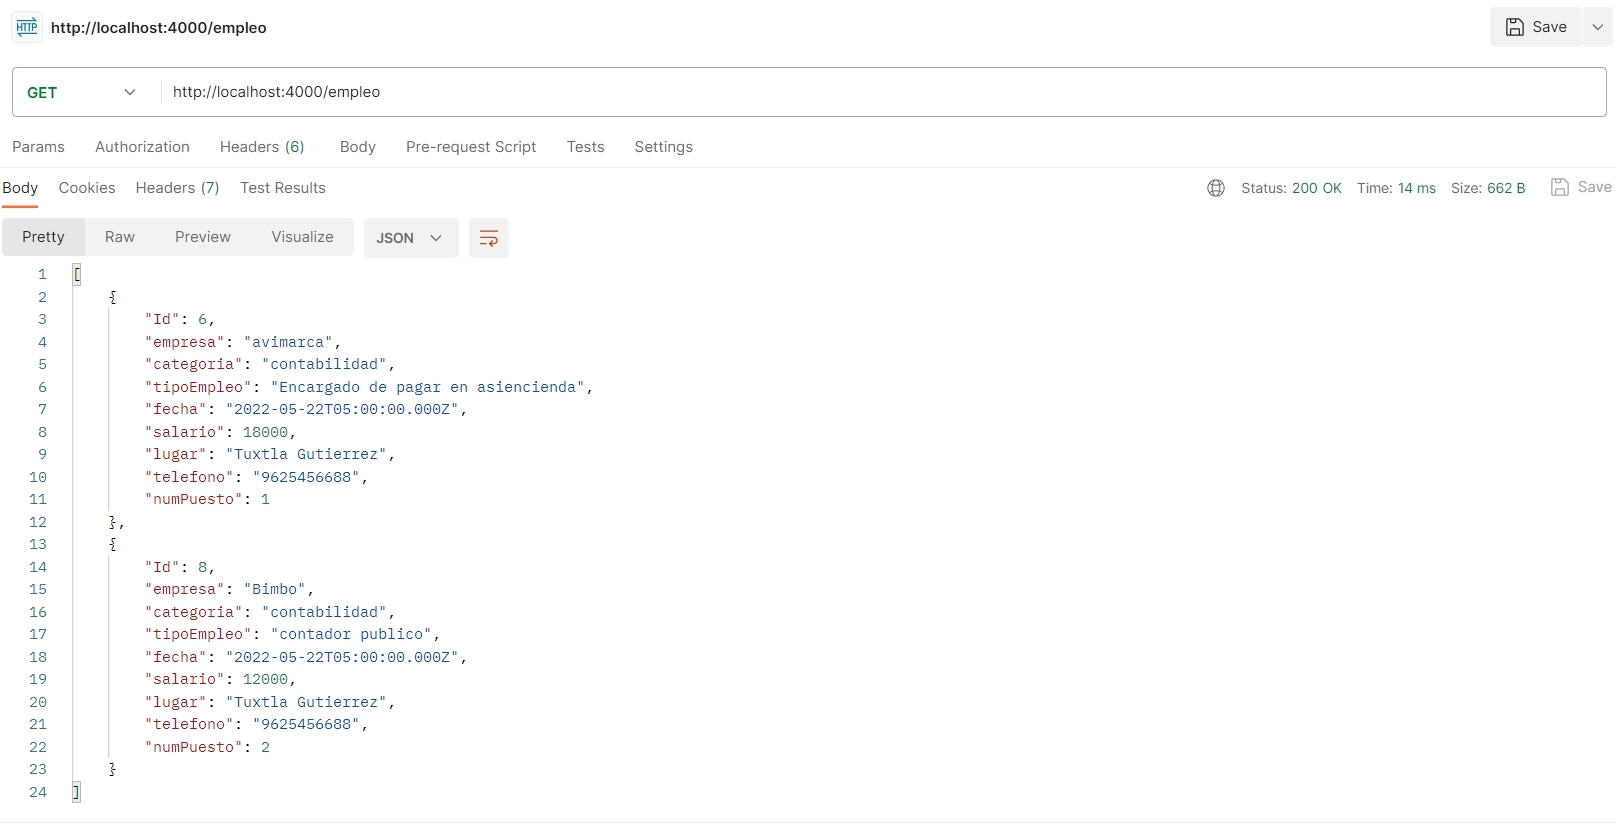
Task: Click the "avimarca" empresa value
Action: pos(288,342)
